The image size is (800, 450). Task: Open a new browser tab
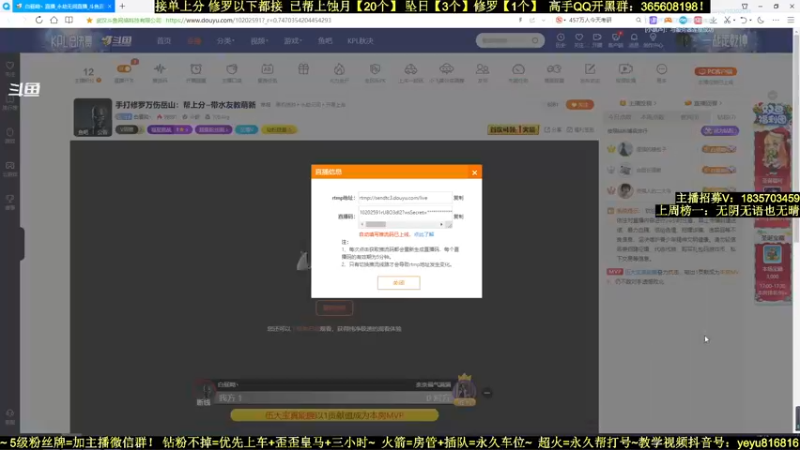tap(122, 6)
